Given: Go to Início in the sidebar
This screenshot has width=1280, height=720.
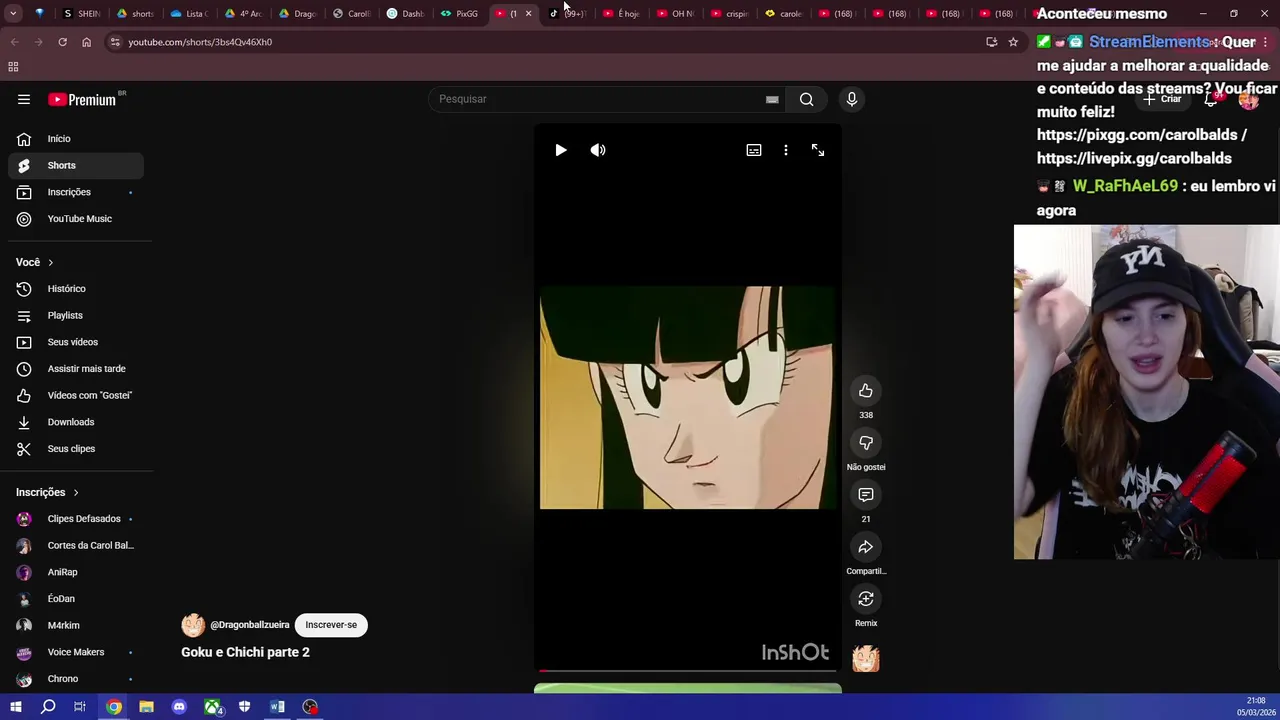Looking at the screenshot, I should pyautogui.click(x=76, y=139).
